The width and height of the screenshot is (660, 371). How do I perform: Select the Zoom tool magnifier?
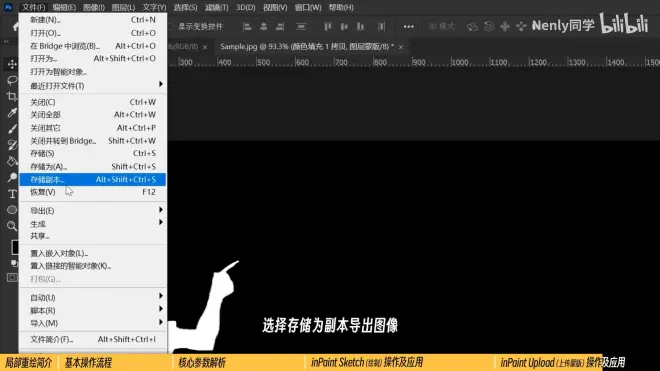(12, 226)
